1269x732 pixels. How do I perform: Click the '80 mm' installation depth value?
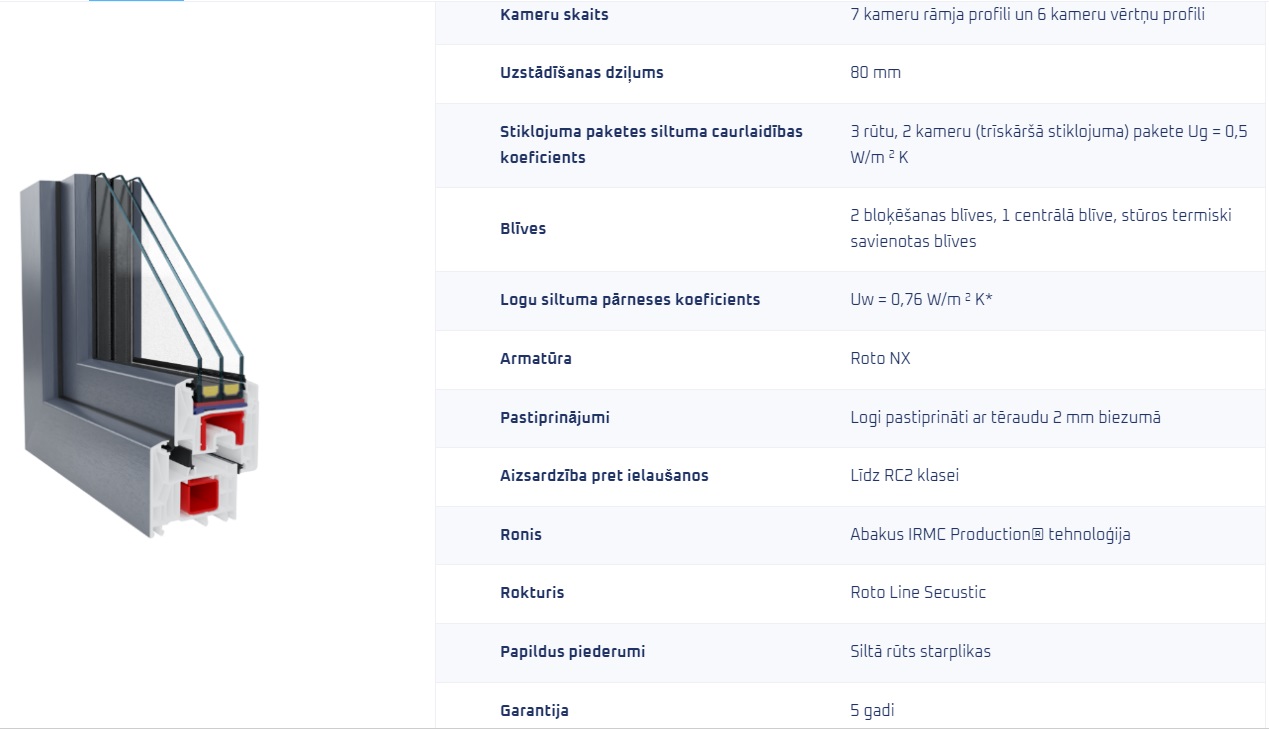point(875,73)
